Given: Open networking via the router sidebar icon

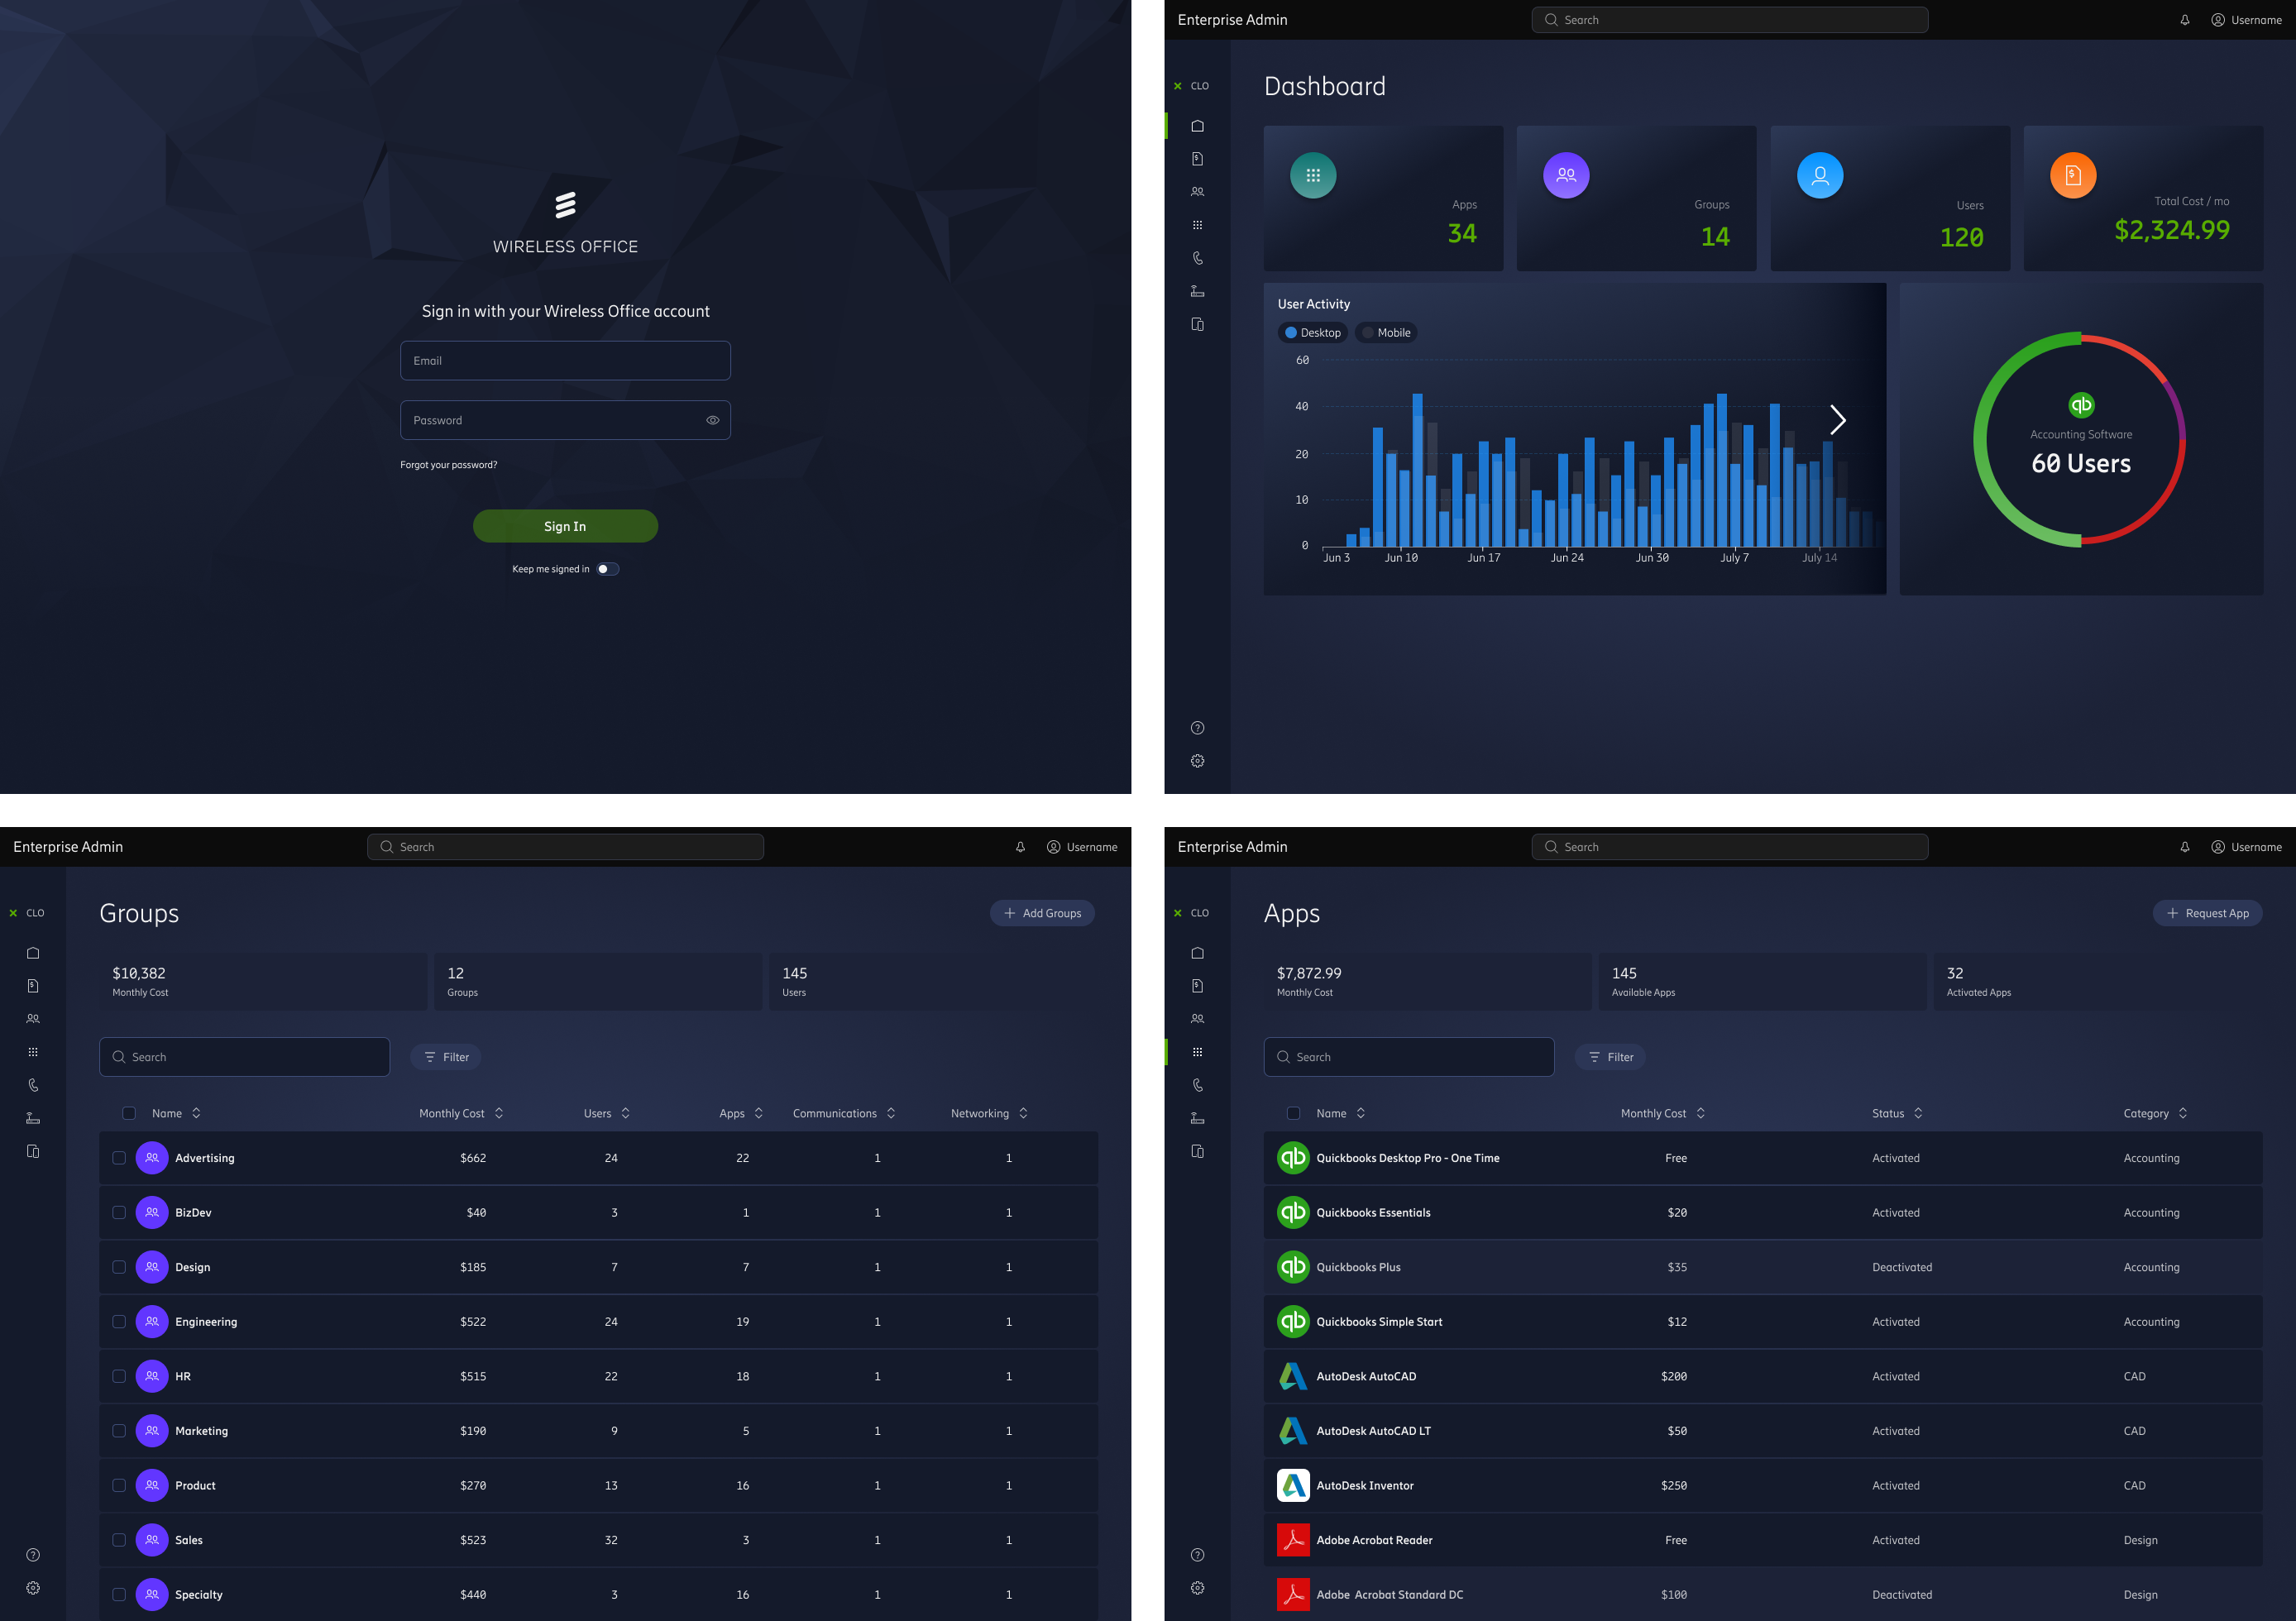Looking at the screenshot, I should pyautogui.click(x=1197, y=290).
